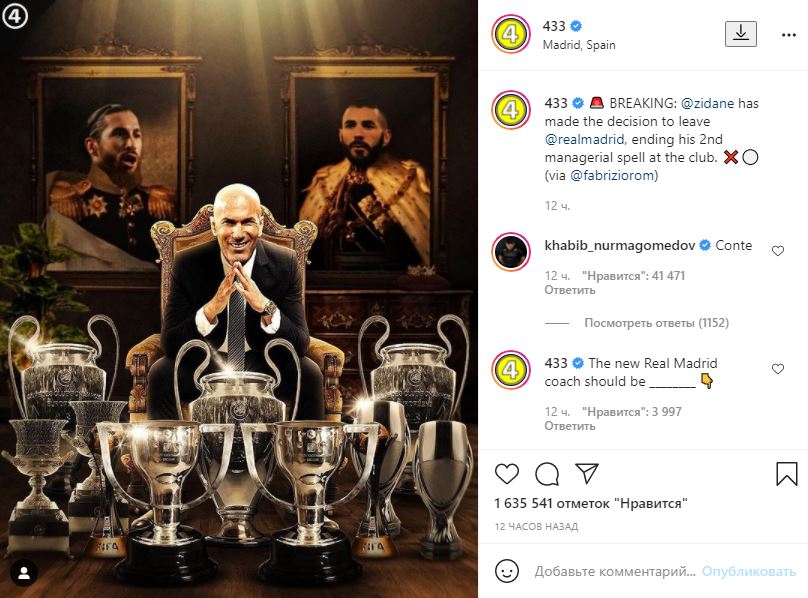Open the @fabriziorom mention link
Screen dimensions: 808x598
[612, 175]
